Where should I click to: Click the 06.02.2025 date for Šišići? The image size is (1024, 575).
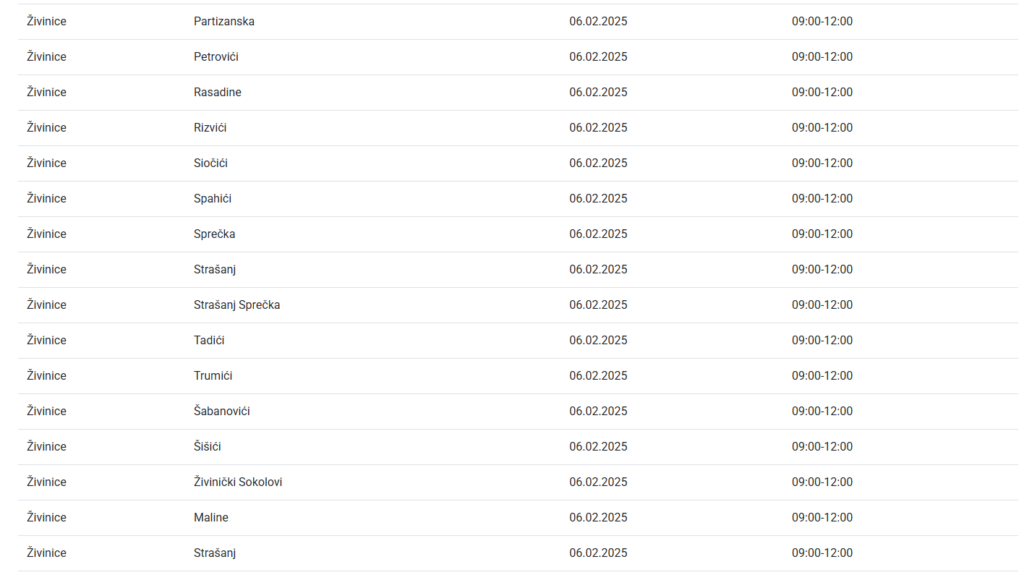coord(598,447)
